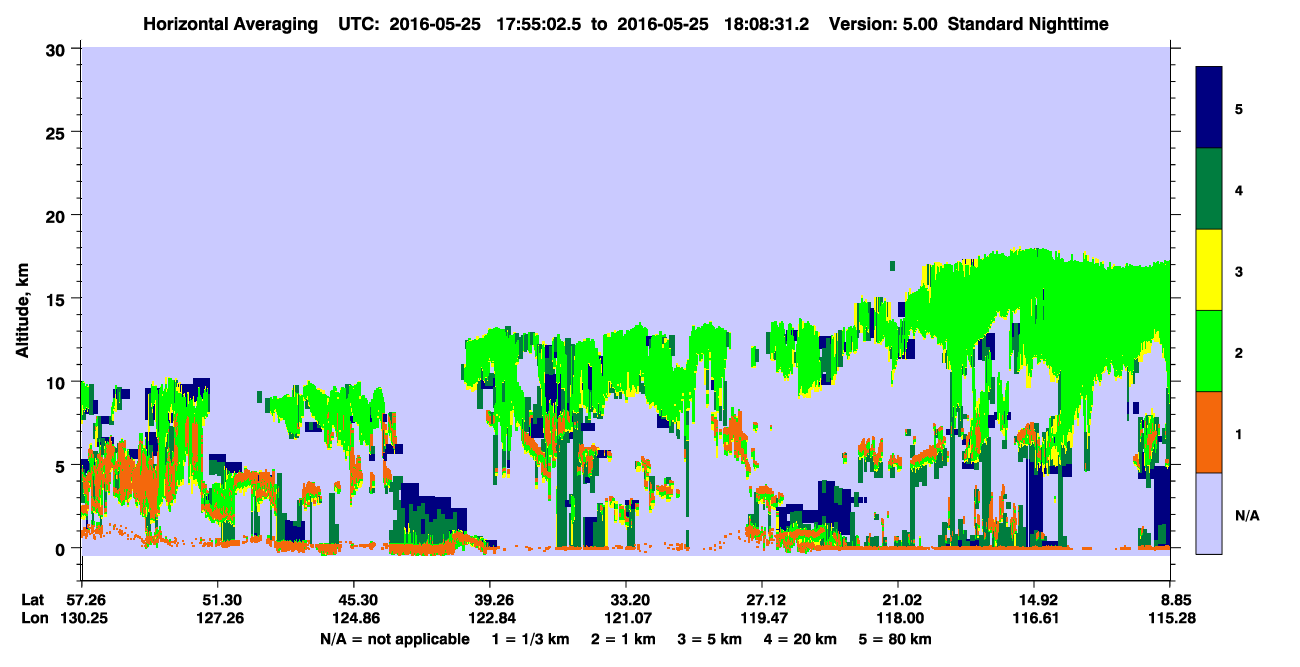Click longitude value 116.61
1300x667 pixels.
pos(1034,618)
